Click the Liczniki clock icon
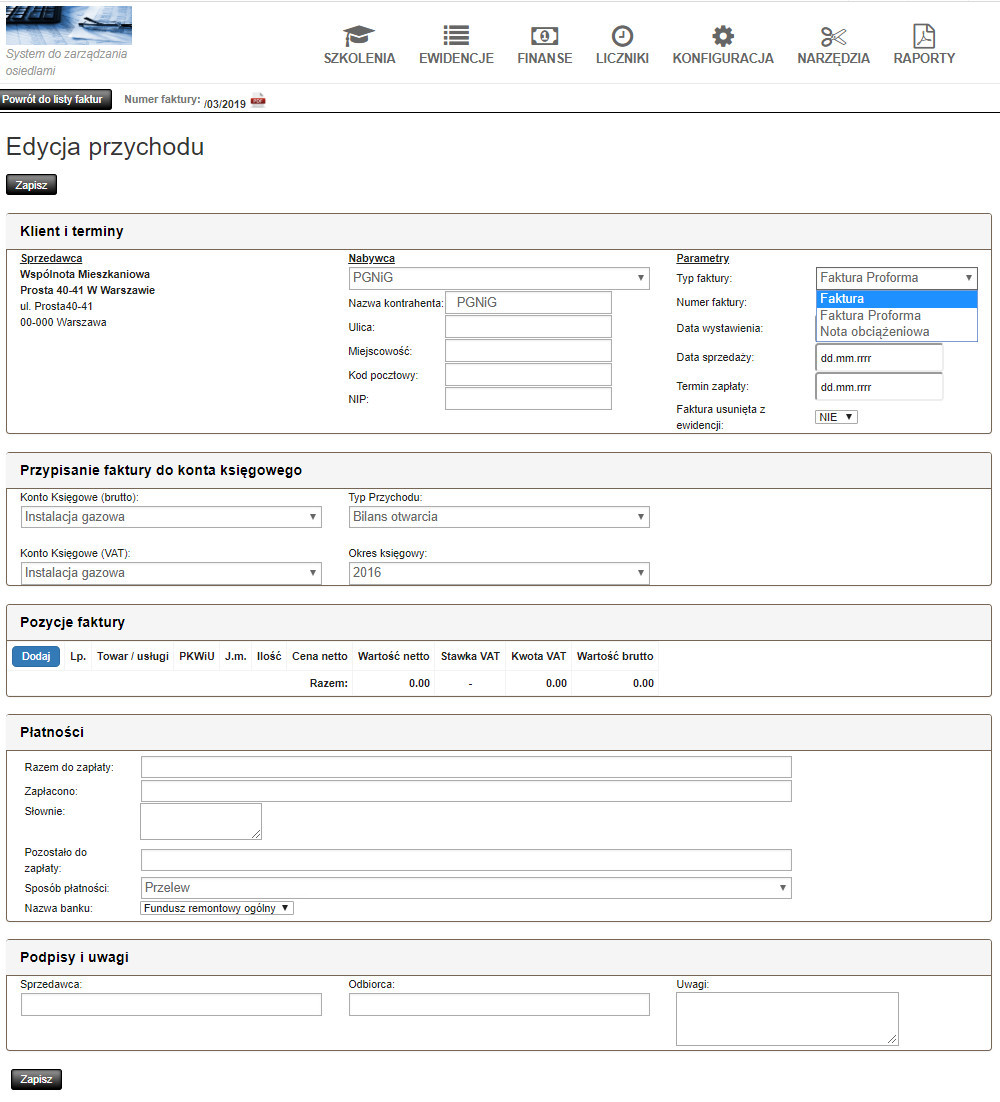 click(x=622, y=36)
